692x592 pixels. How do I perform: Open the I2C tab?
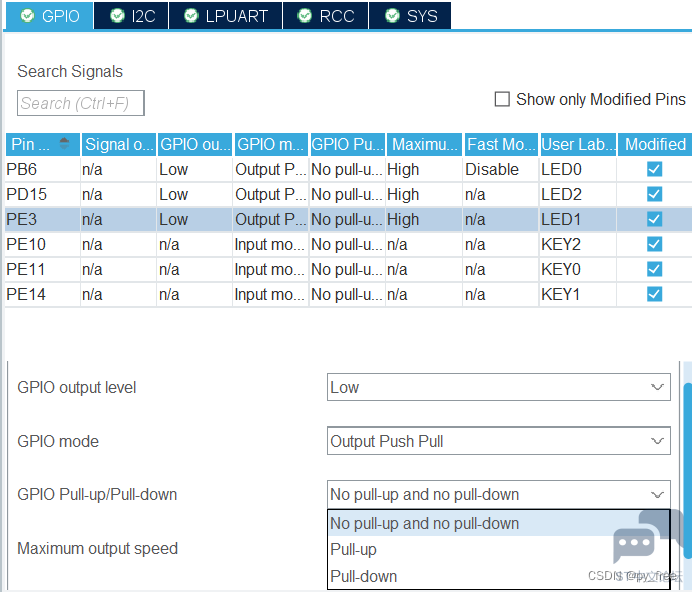132,16
